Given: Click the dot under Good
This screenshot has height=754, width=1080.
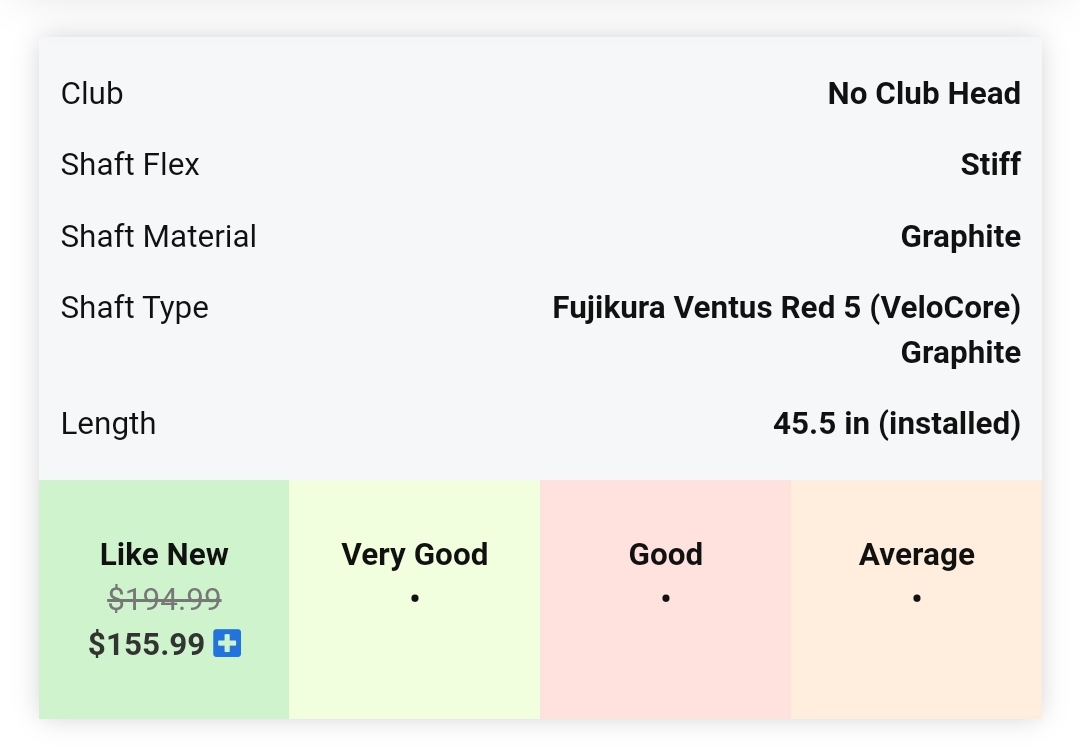Looking at the screenshot, I should (665, 598).
